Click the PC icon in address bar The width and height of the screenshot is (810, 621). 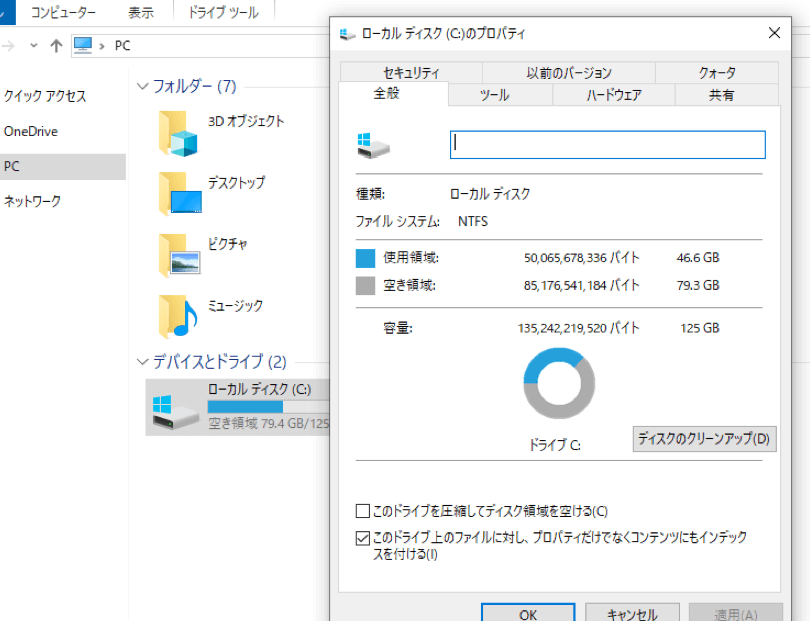pos(83,46)
